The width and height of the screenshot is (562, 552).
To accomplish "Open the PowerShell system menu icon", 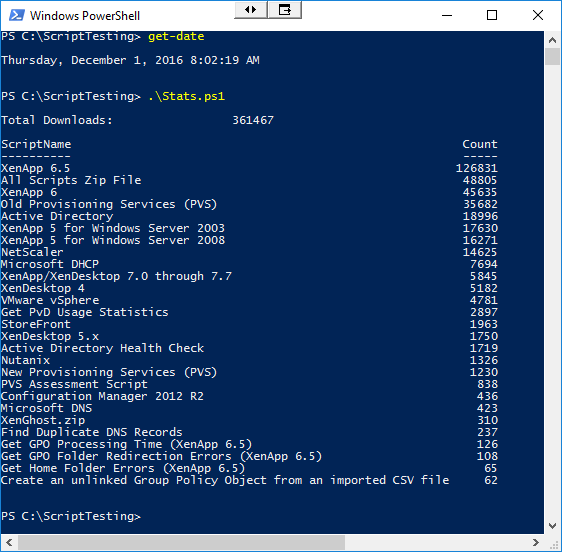I will point(16,15).
